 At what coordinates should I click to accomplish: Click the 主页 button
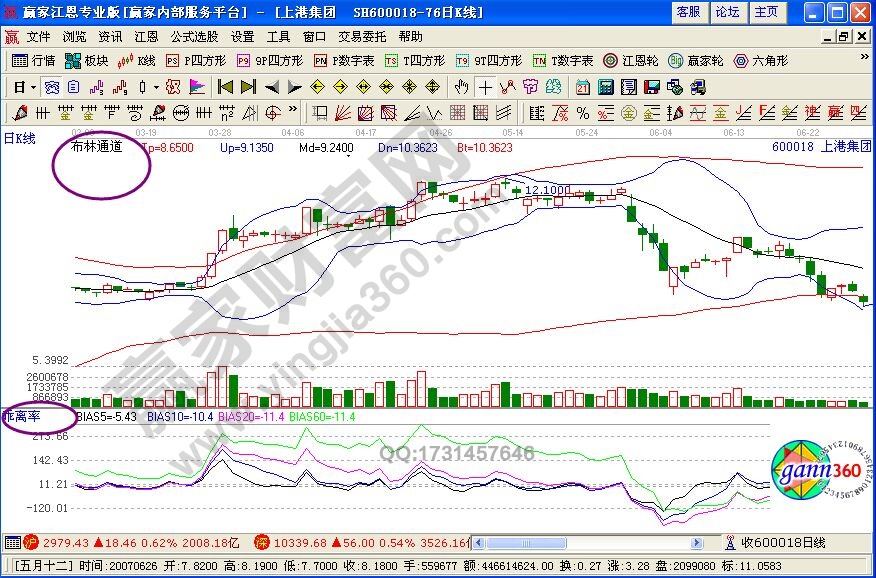coord(766,12)
